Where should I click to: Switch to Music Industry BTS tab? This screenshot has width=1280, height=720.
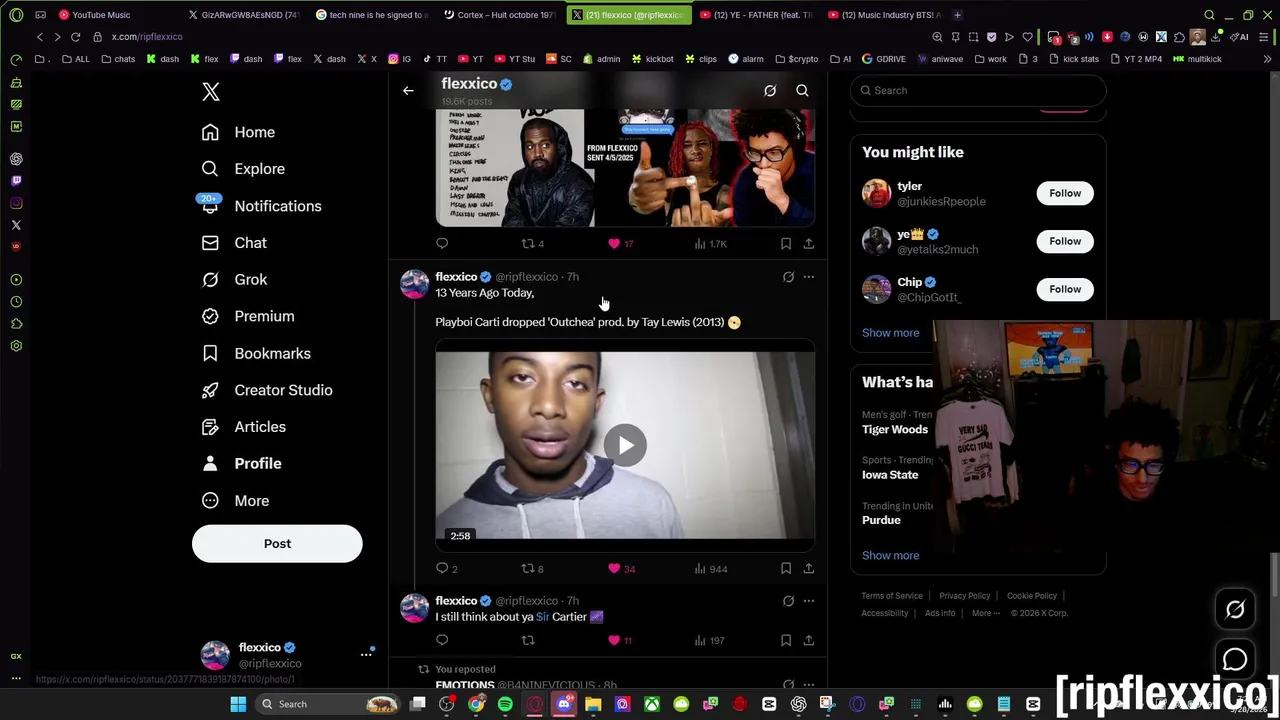(x=887, y=15)
